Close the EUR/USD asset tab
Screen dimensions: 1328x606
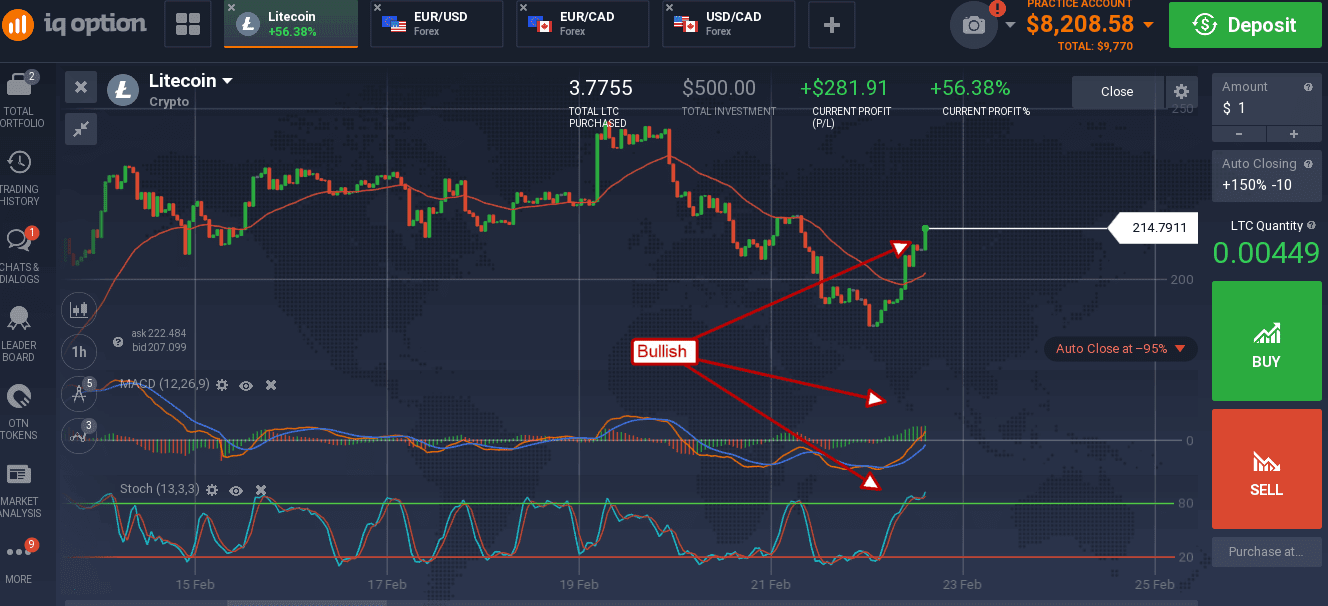pos(377,8)
